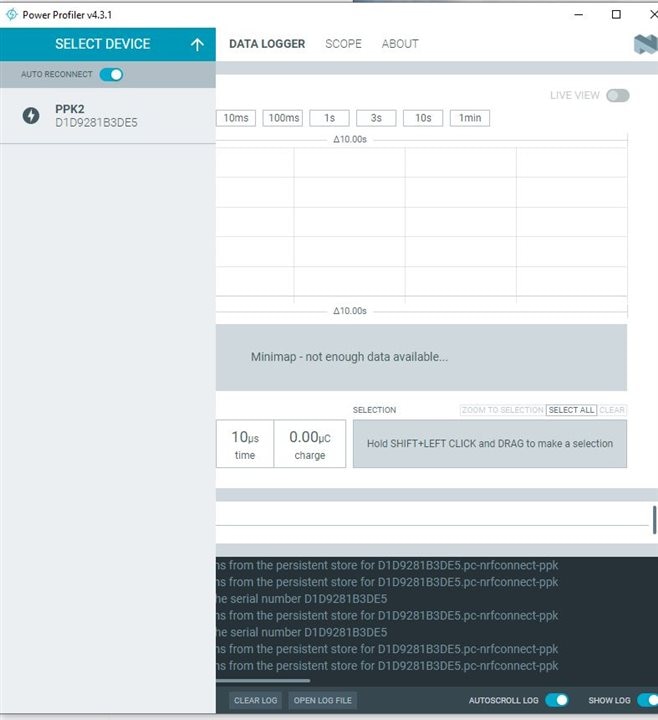This screenshot has width=658, height=720.
Task: Set time window to 1min
Action: 470,118
